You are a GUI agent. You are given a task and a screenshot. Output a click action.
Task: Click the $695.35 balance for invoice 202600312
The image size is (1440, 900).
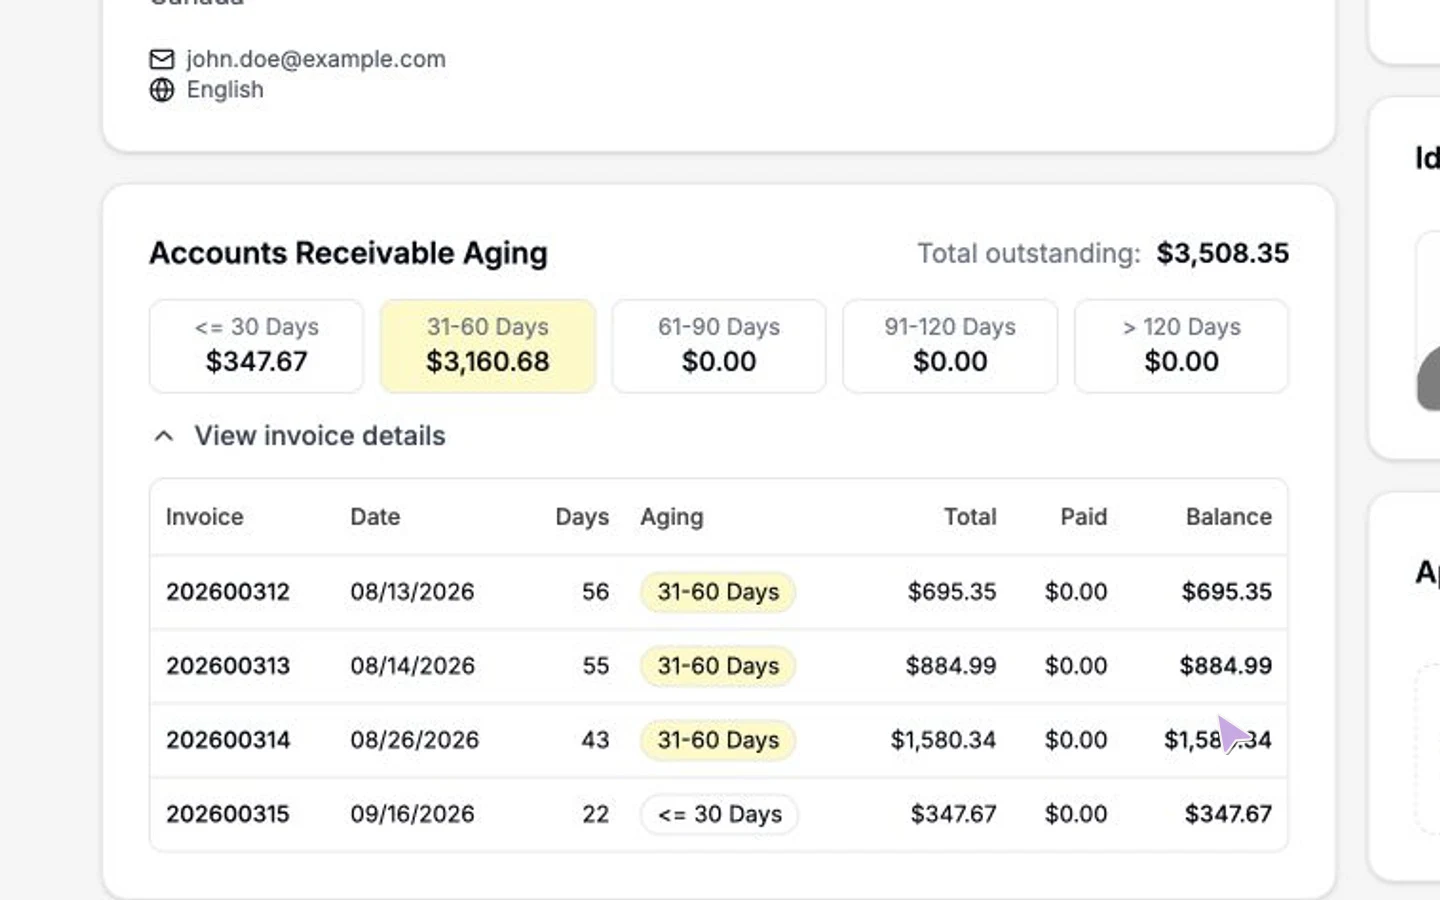tap(1227, 592)
